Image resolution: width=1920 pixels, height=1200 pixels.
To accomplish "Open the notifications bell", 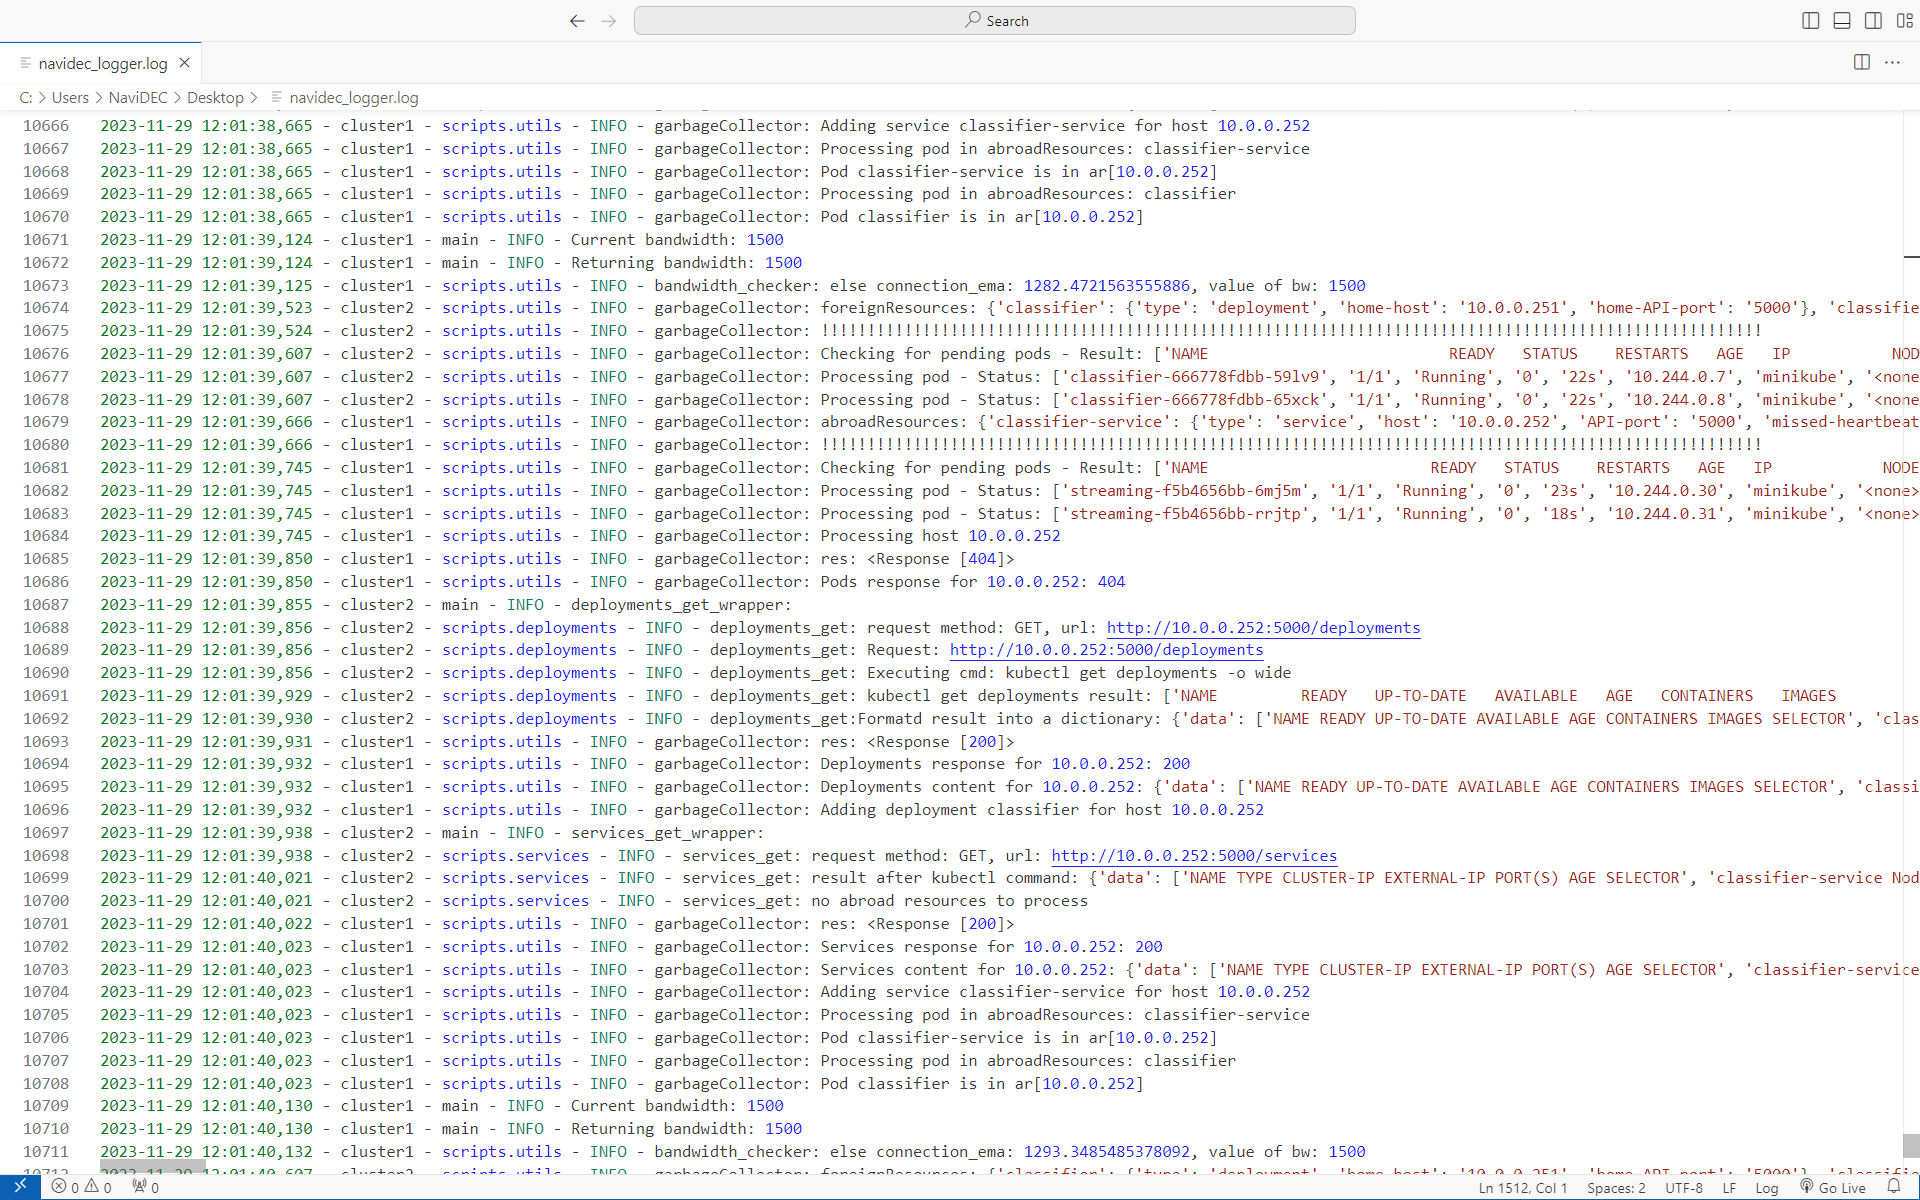I will pyautogui.click(x=1893, y=1187).
